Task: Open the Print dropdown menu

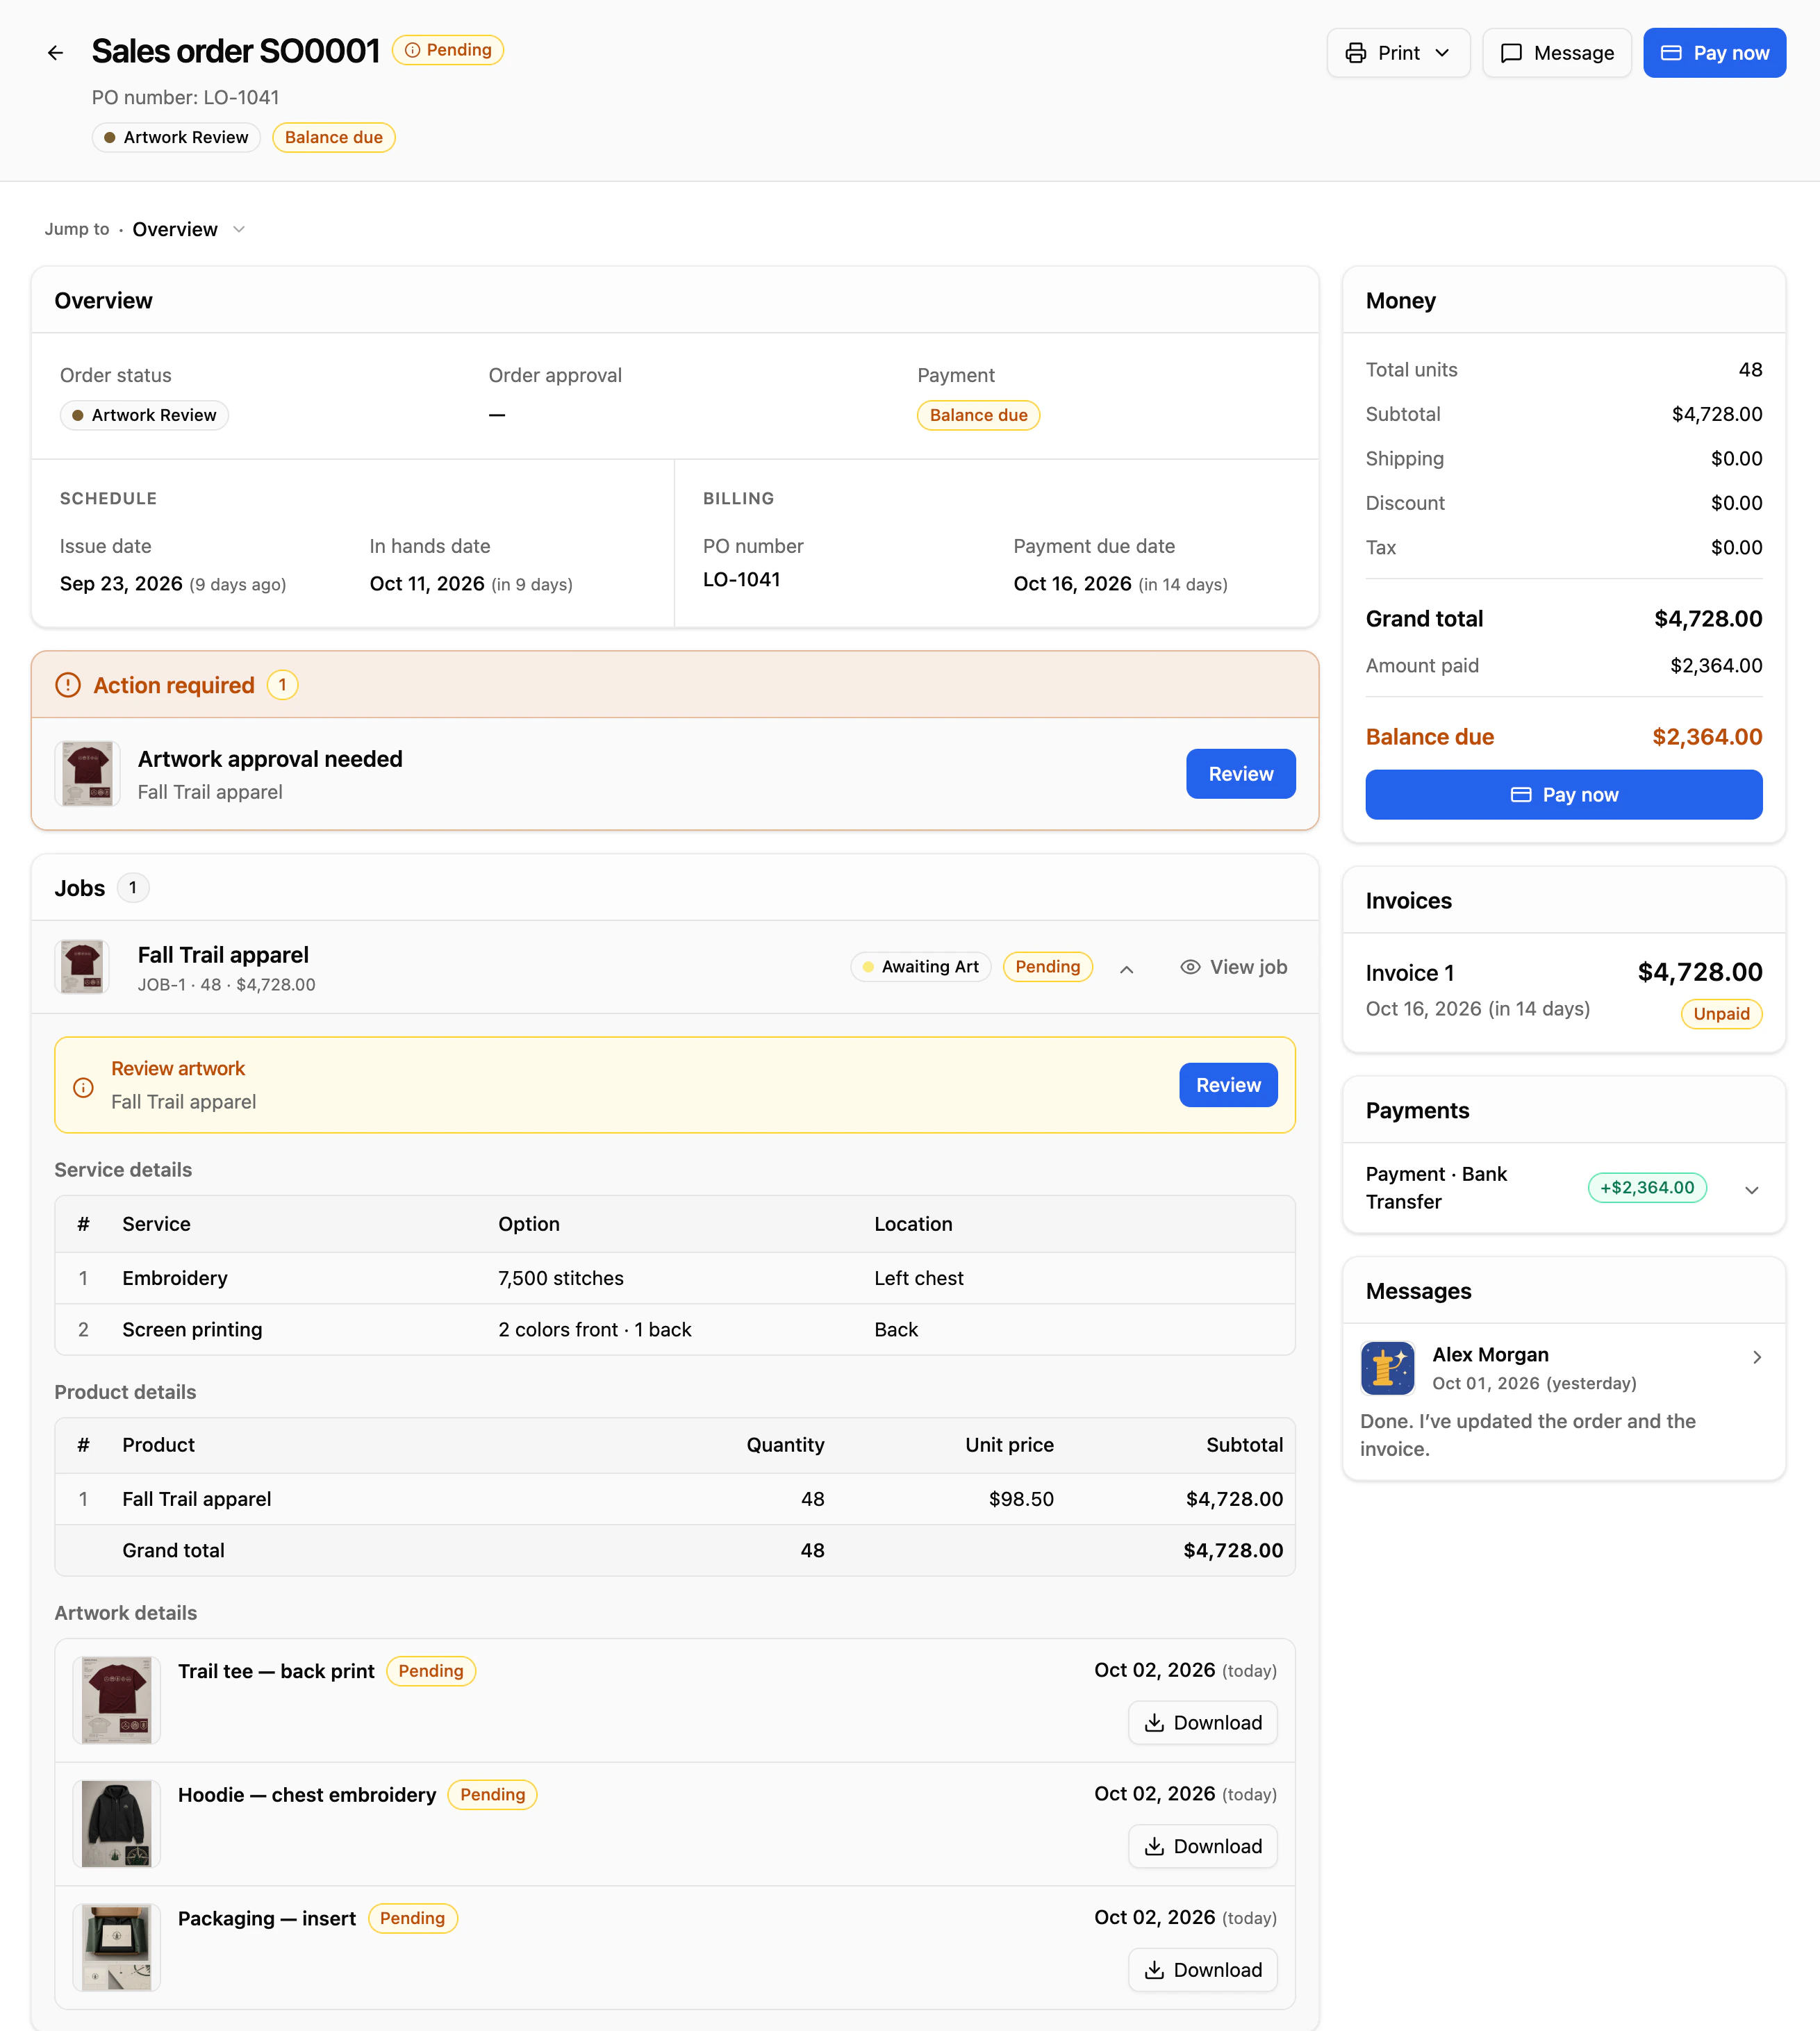Action: 1398,53
